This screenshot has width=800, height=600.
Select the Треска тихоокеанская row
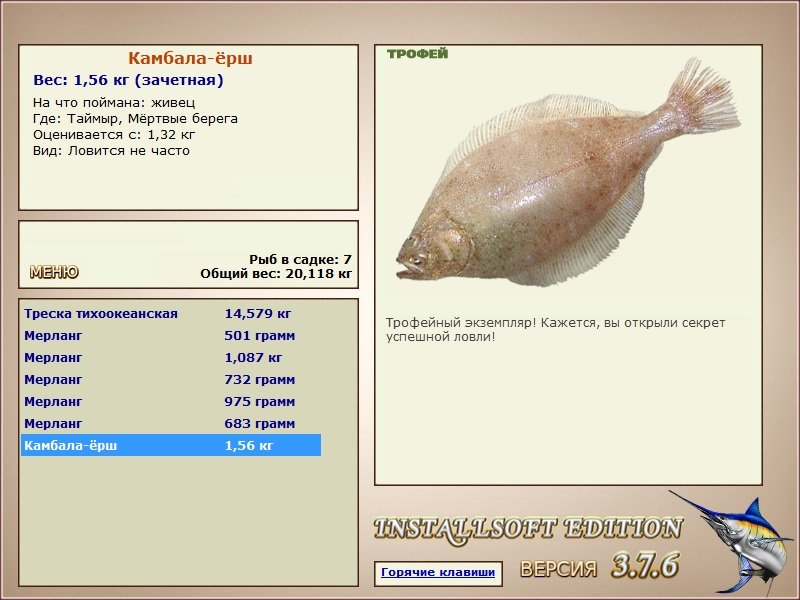coord(171,313)
